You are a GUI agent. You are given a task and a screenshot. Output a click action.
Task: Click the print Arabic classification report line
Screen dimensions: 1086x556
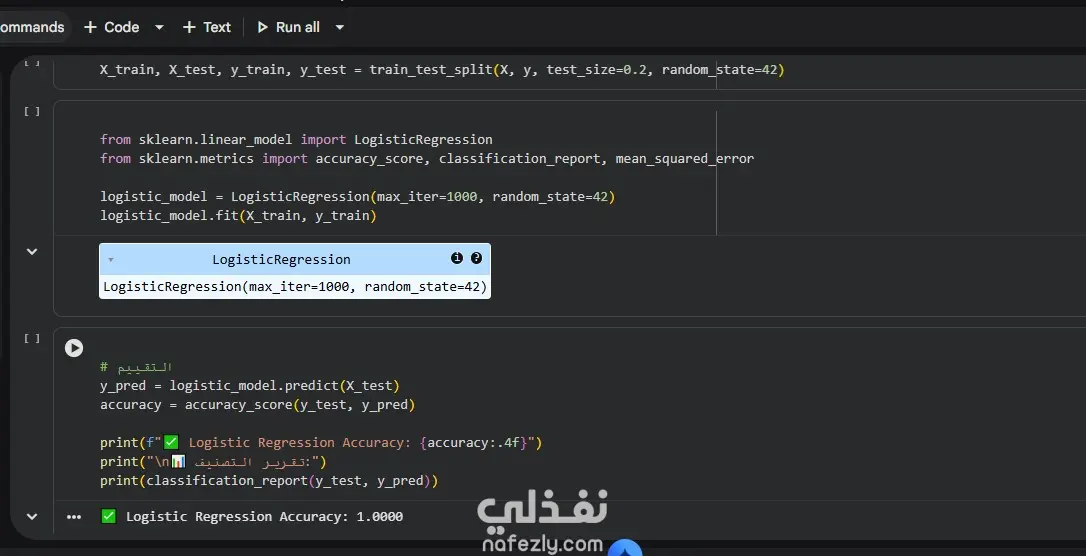click(x=213, y=462)
